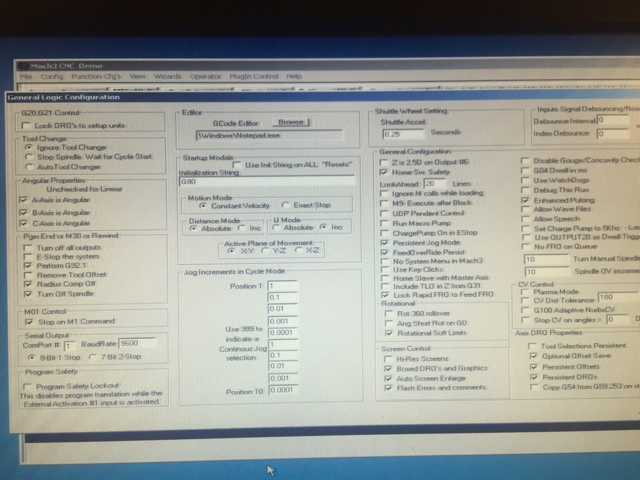Open the Plugin Control menu
The image size is (640, 480).
click(x=252, y=76)
